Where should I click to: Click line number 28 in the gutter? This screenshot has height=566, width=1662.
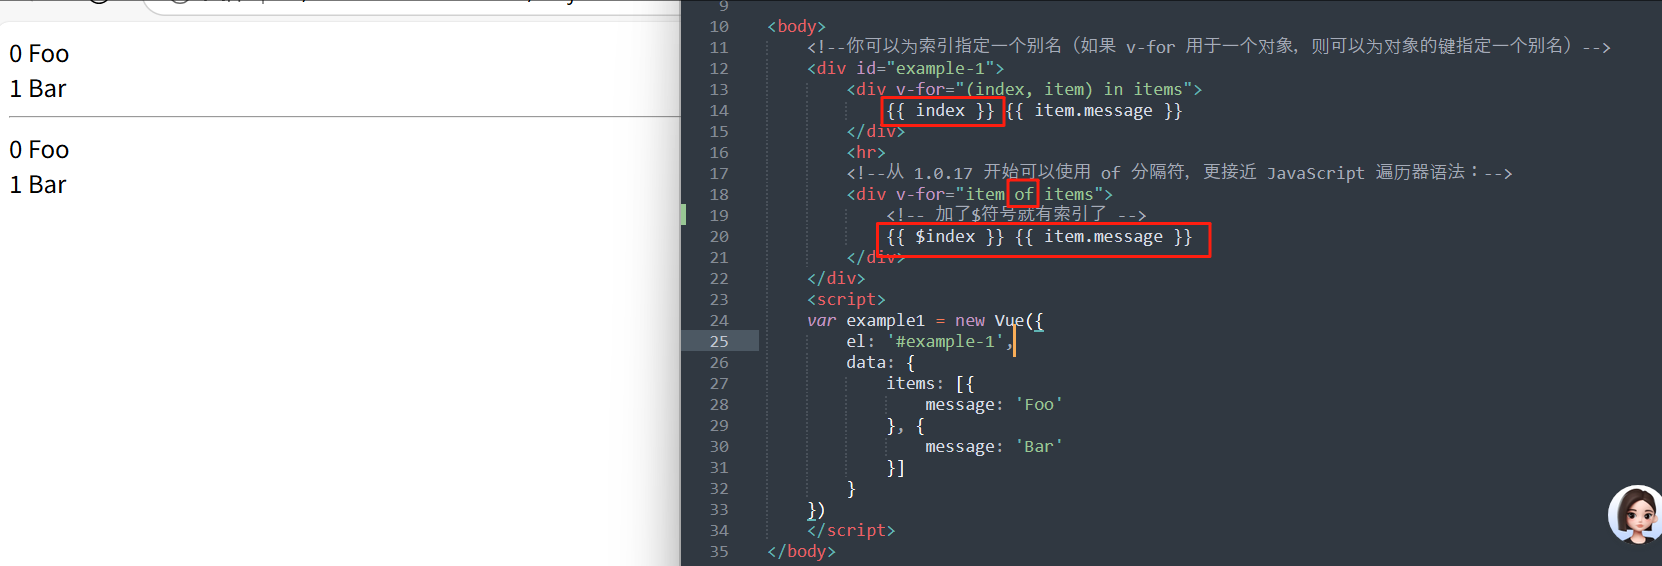[x=719, y=405]
